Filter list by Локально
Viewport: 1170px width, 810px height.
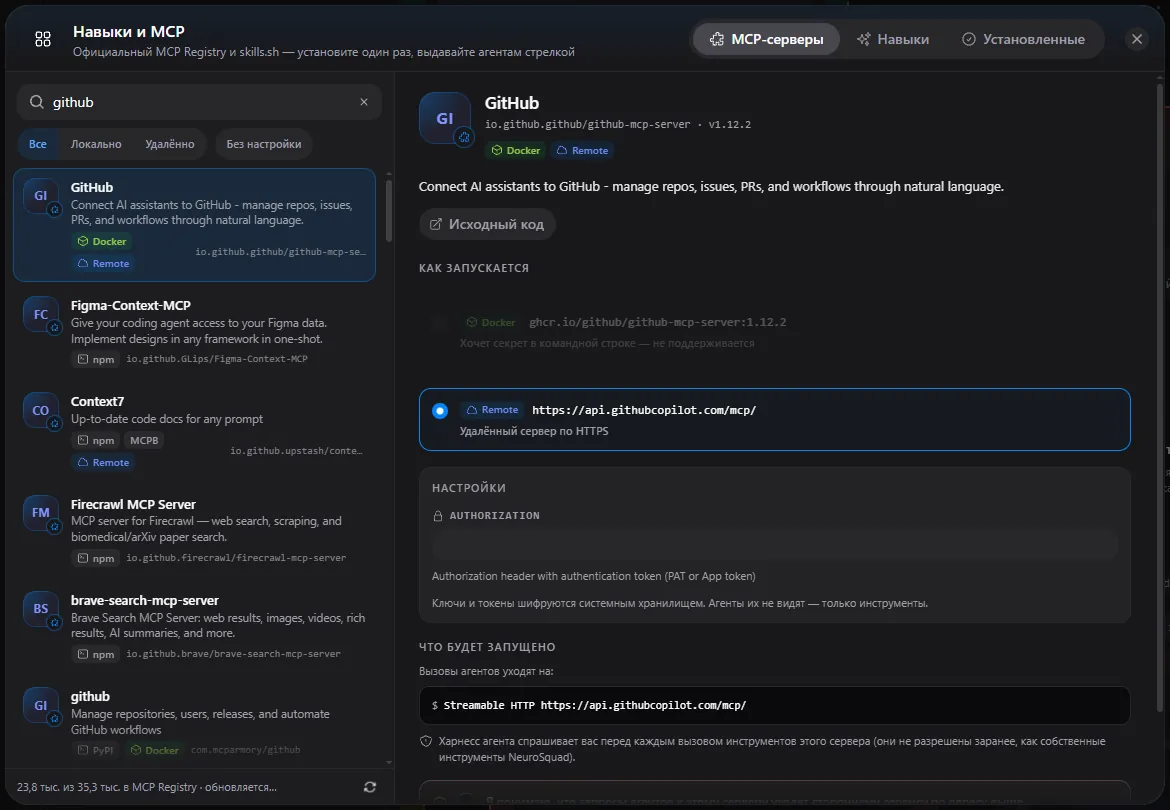click(96, 144)
